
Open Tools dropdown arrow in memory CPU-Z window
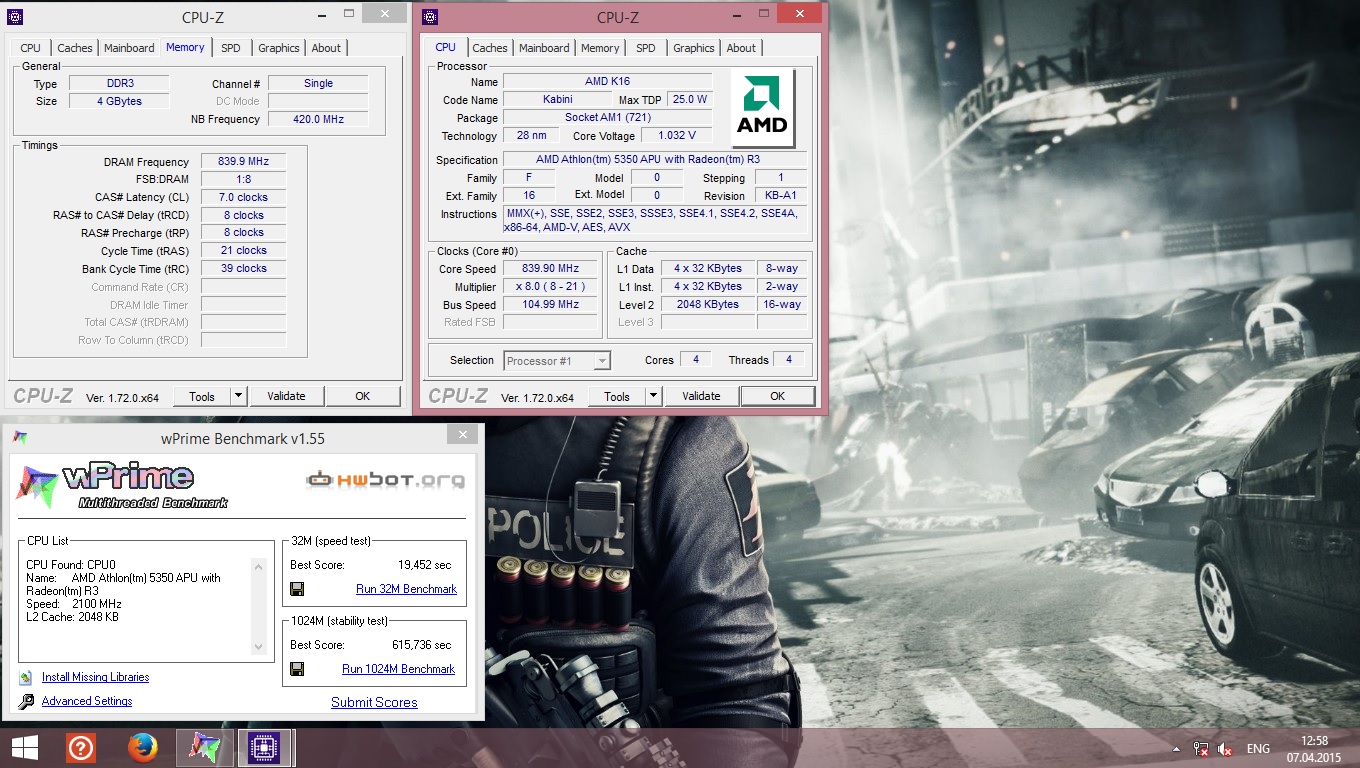(238, 396)
